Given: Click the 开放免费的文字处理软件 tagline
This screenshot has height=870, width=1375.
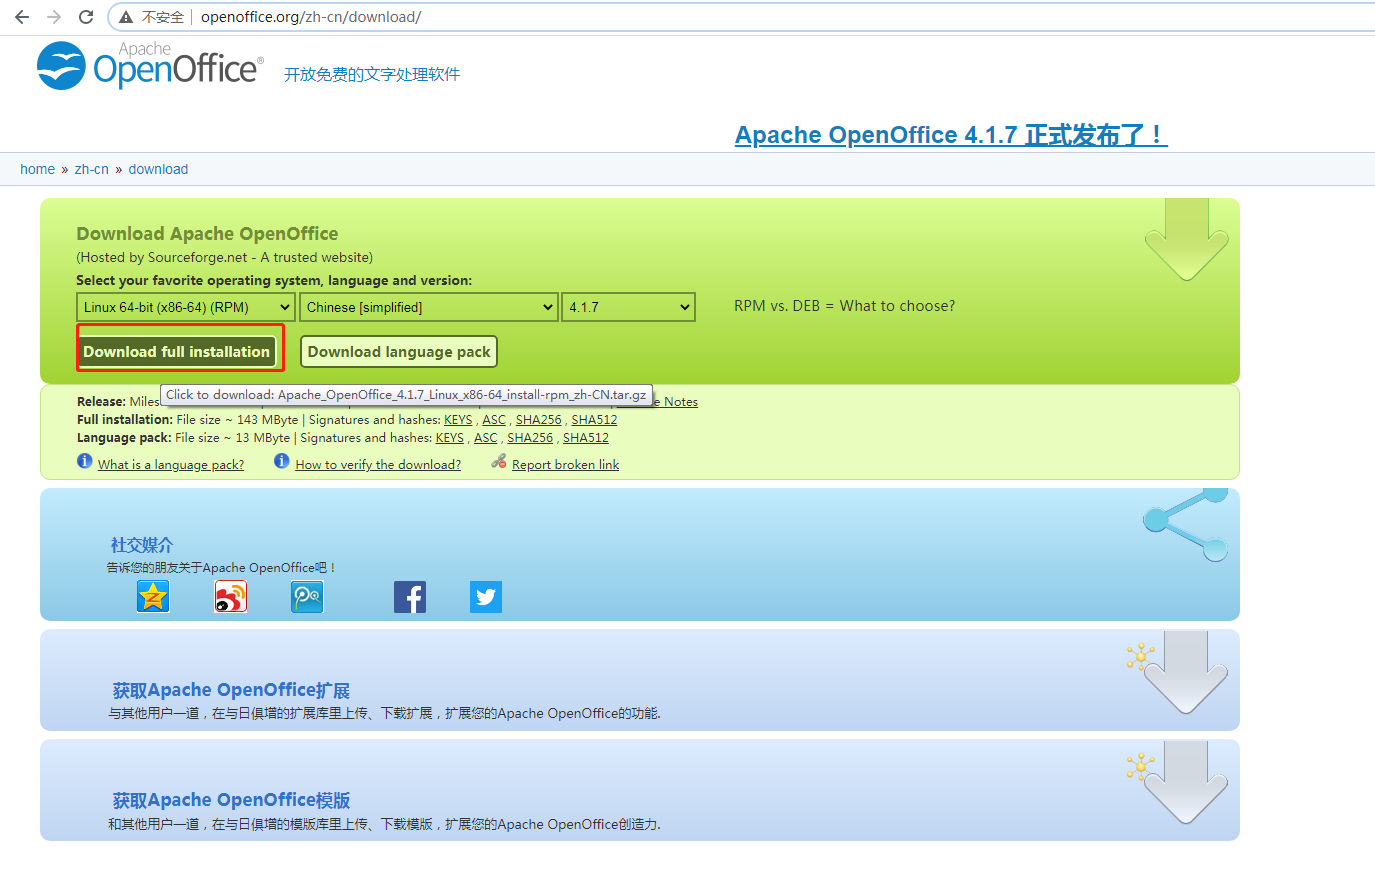Looking at the screenshot, I should pyautogui.click(x=372, y=74).
